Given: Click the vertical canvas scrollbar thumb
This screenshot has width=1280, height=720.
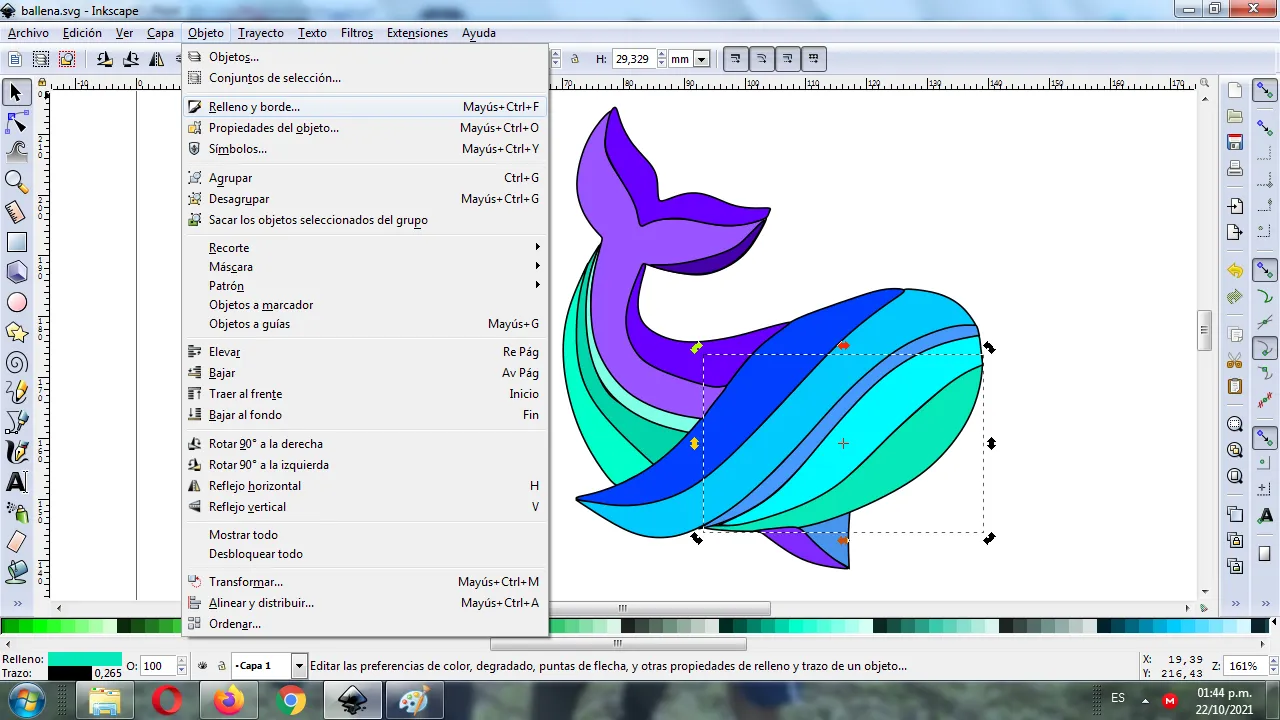Looking at the screenshot, I should point(1205,332).
